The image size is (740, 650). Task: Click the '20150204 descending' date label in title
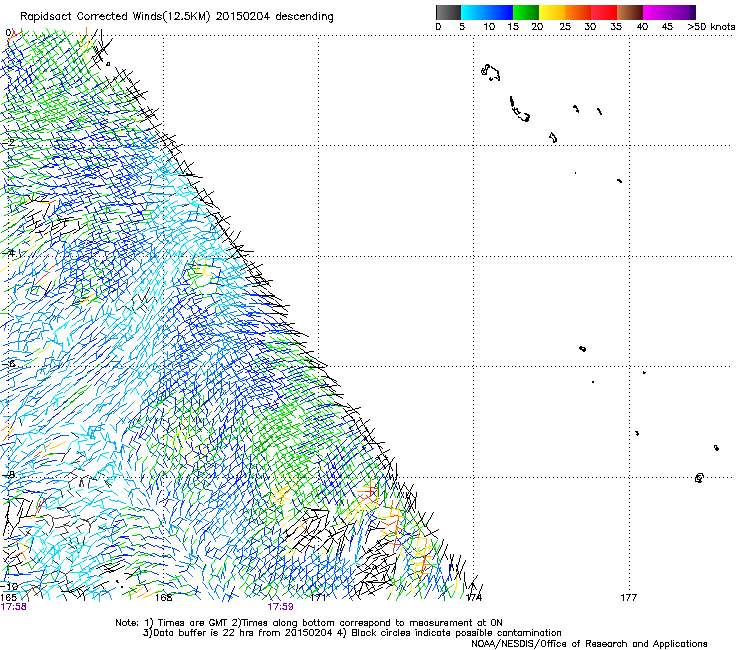click(275, 17)
